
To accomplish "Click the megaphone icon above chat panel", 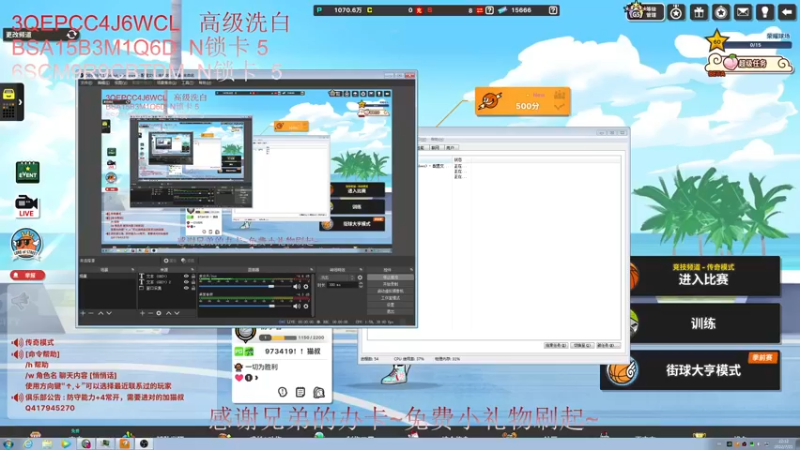I will coord(20,302).
